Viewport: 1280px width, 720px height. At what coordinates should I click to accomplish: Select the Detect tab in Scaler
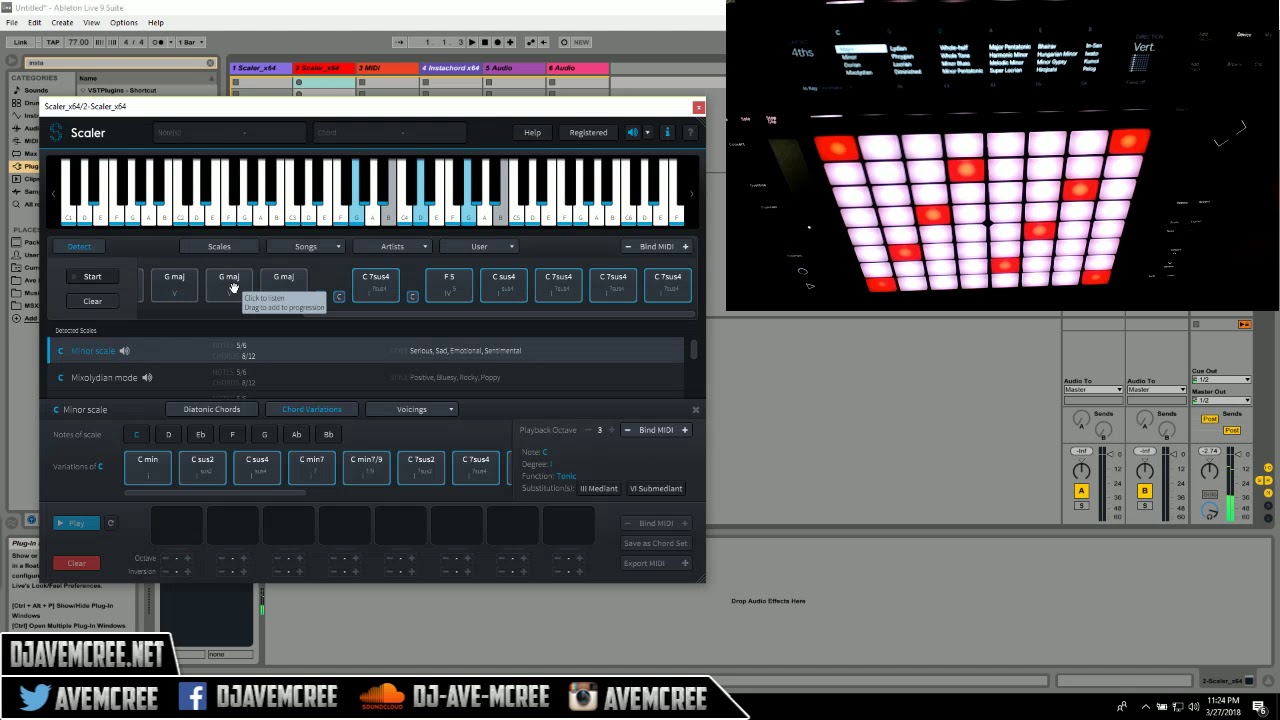(x=79, y=246)
